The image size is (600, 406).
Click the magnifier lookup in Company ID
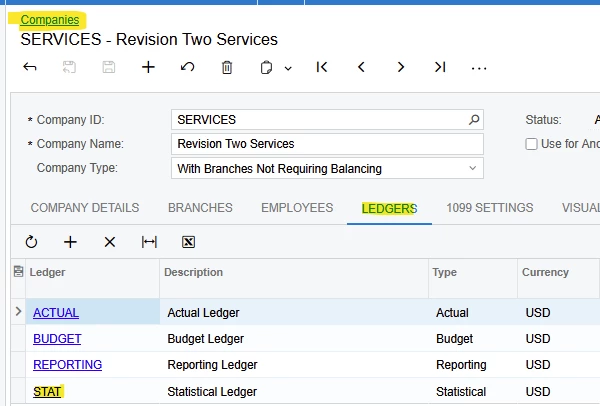[x=474, y=120]
